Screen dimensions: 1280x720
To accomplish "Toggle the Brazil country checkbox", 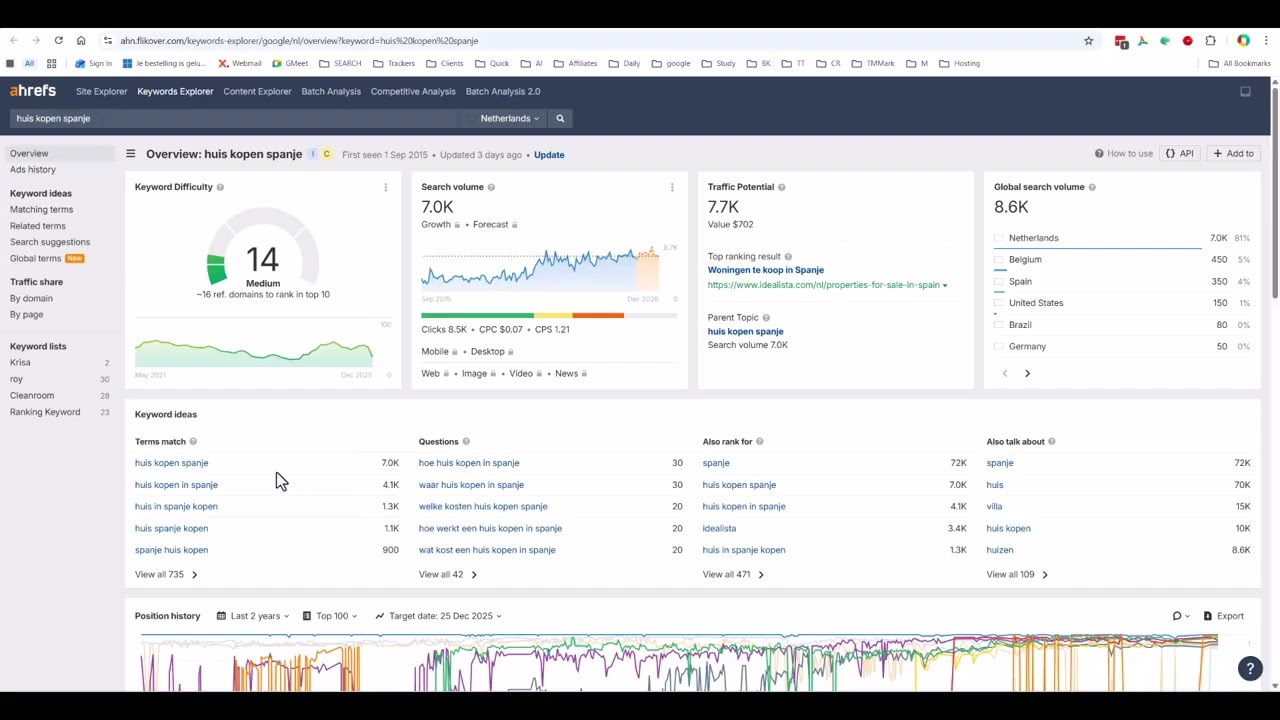I will [998, 325].
